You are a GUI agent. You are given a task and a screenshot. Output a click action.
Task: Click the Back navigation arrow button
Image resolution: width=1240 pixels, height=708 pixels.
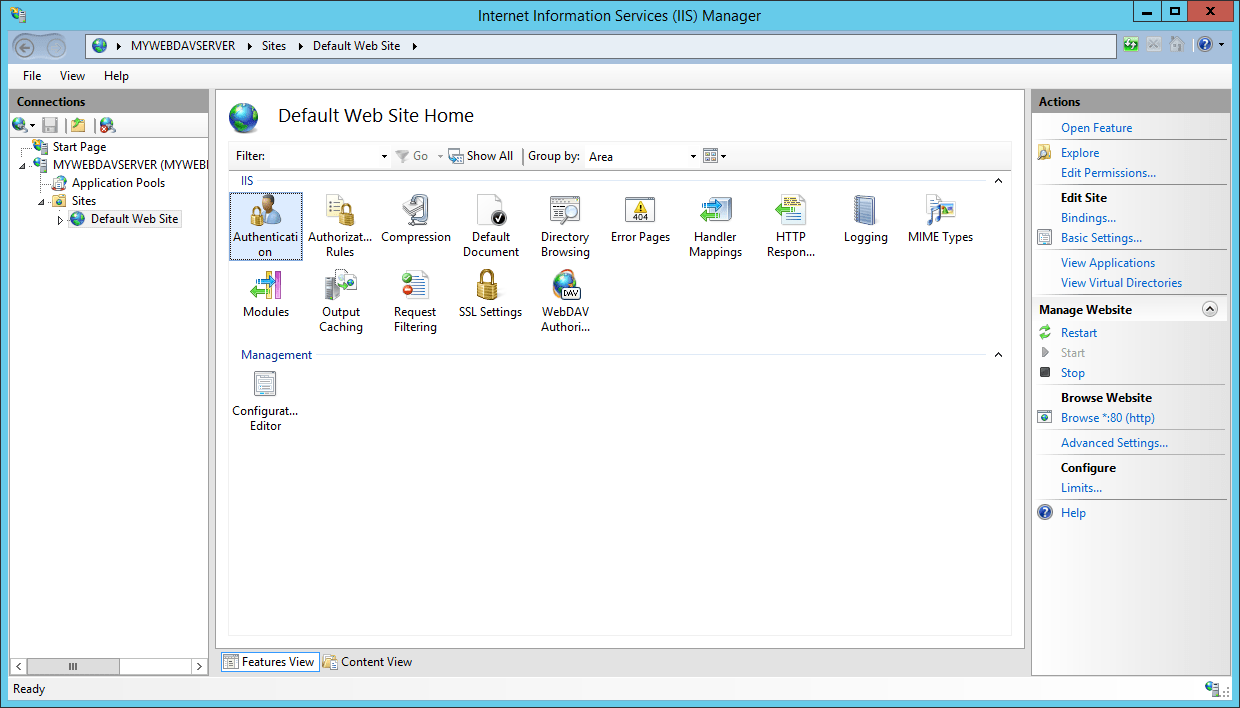(25, 46)
